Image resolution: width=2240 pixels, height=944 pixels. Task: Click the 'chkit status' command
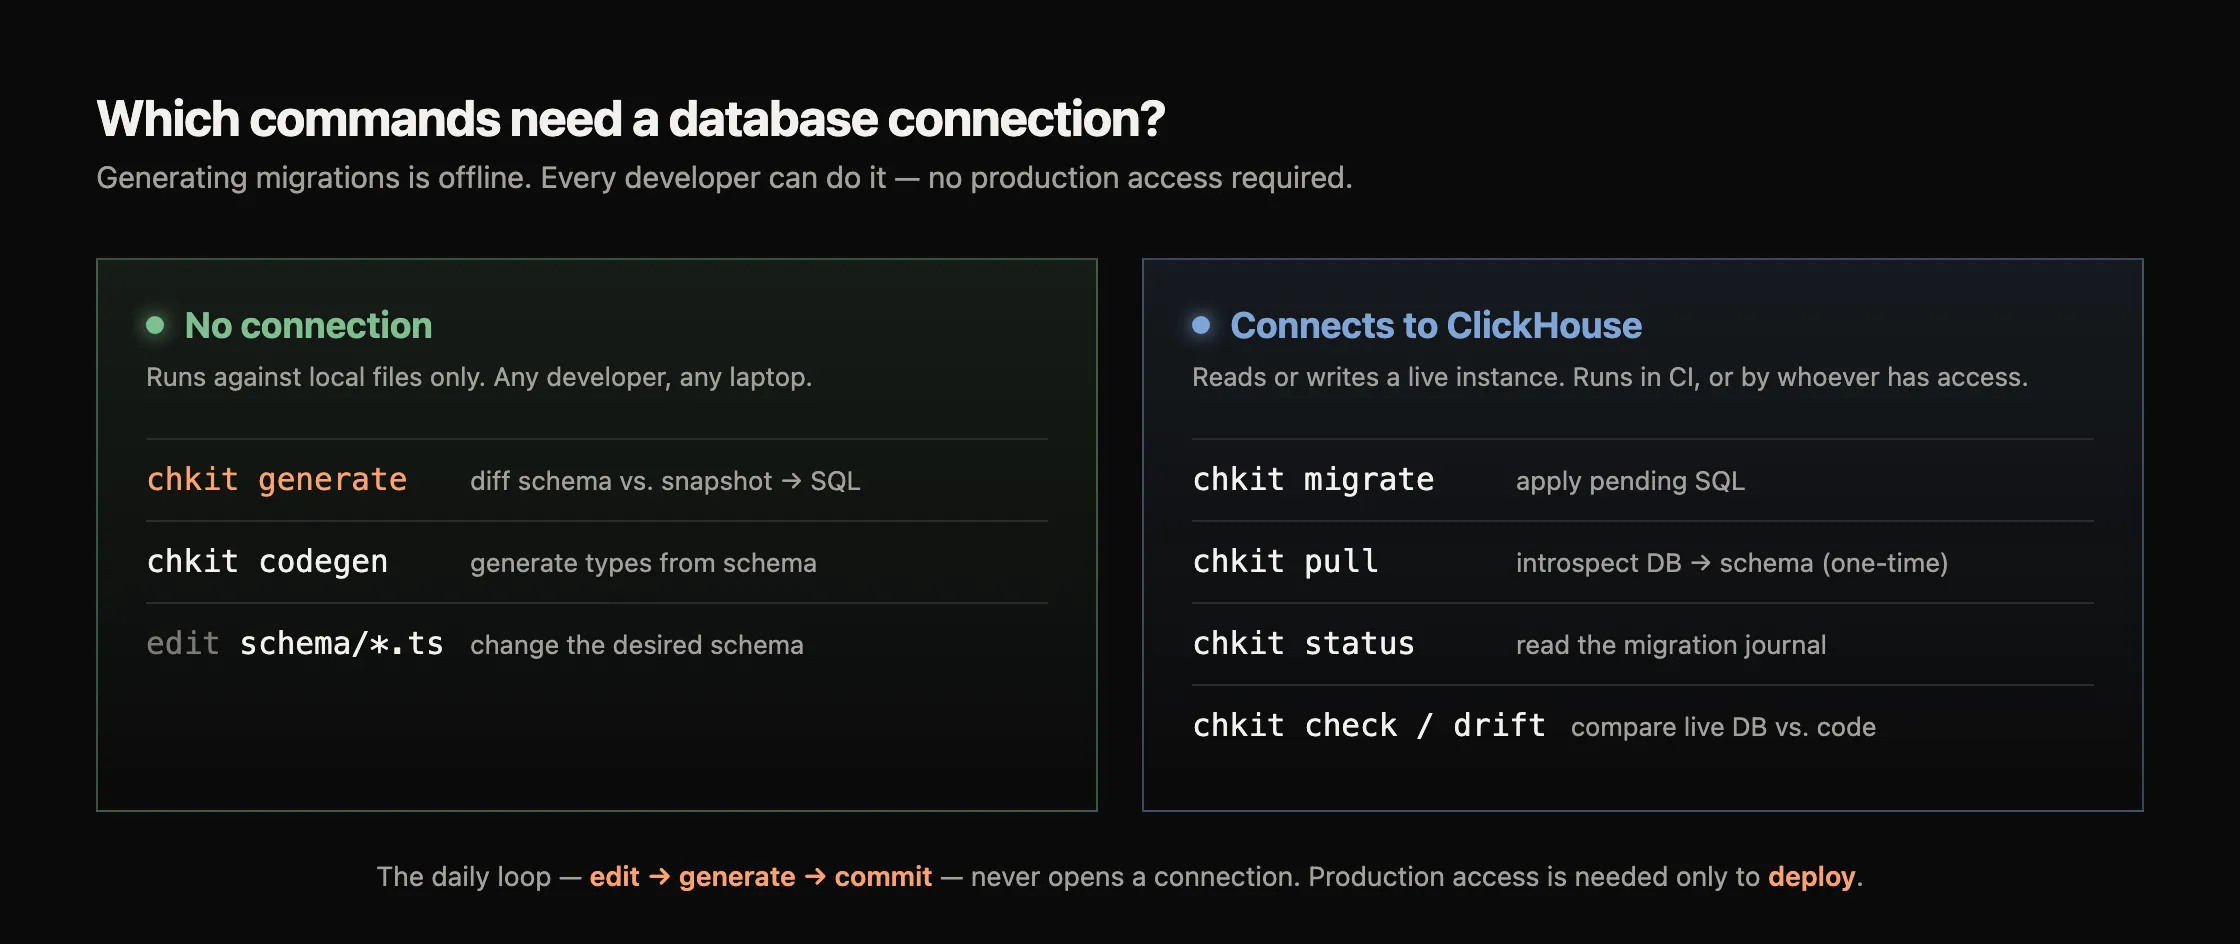[1304, 644]
